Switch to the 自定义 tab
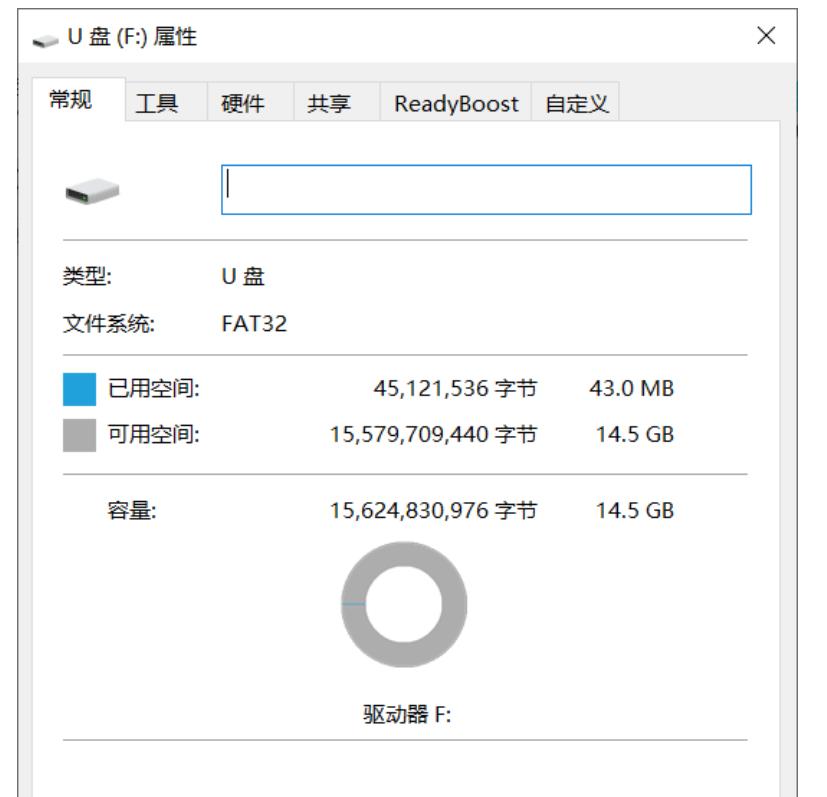 coord(576,103)
